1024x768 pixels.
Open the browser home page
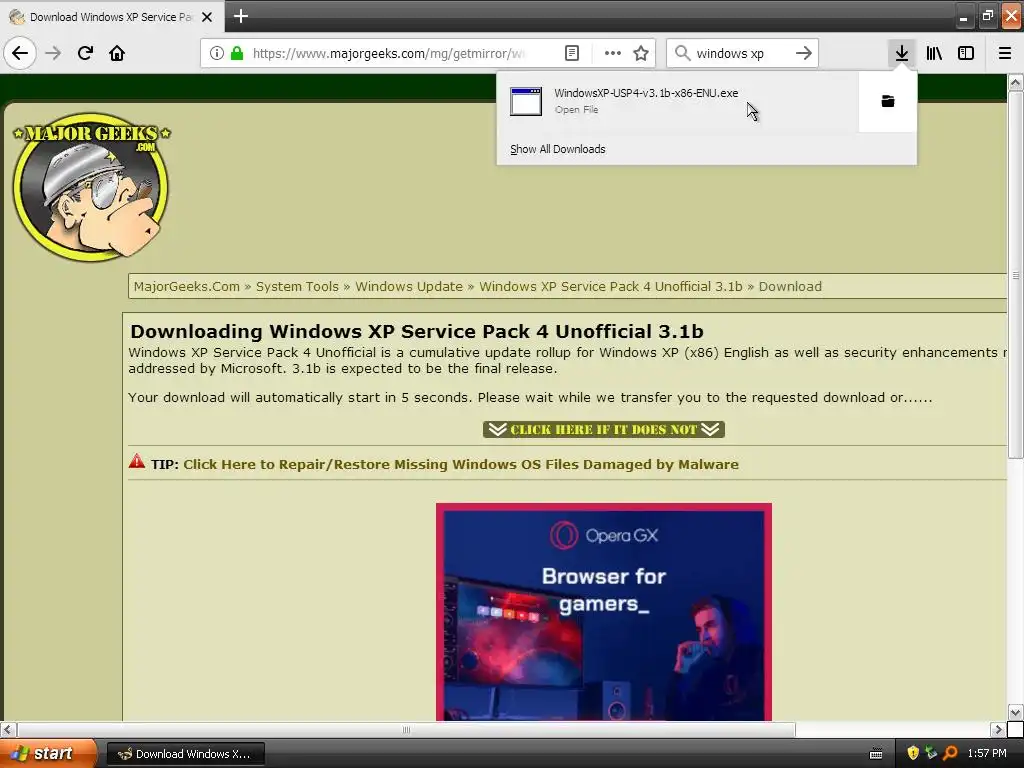(117, 53)
